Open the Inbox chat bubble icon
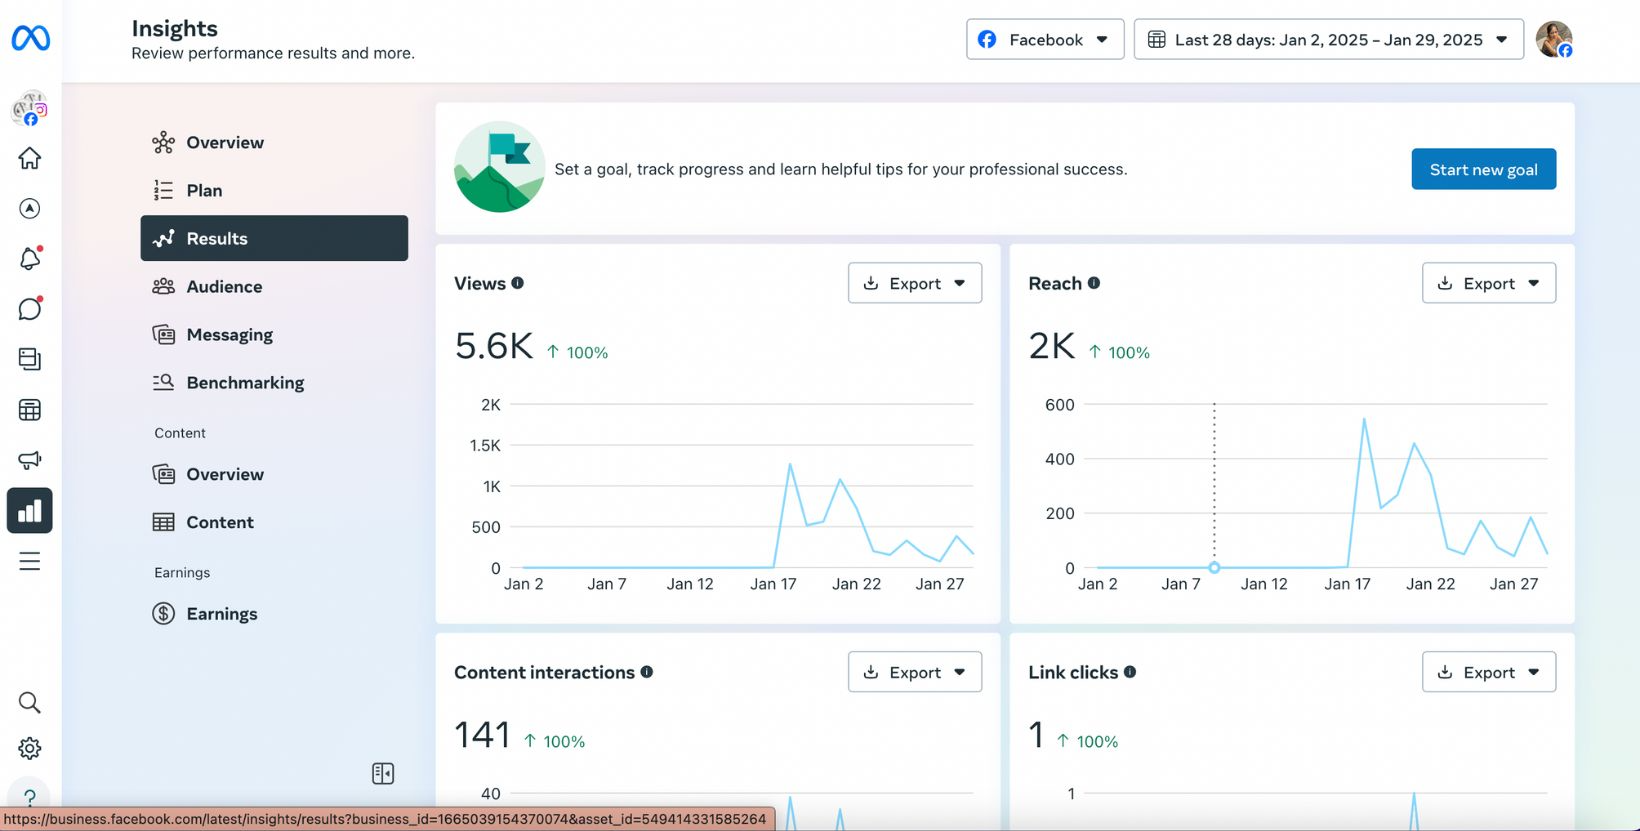 click(30, 309)
